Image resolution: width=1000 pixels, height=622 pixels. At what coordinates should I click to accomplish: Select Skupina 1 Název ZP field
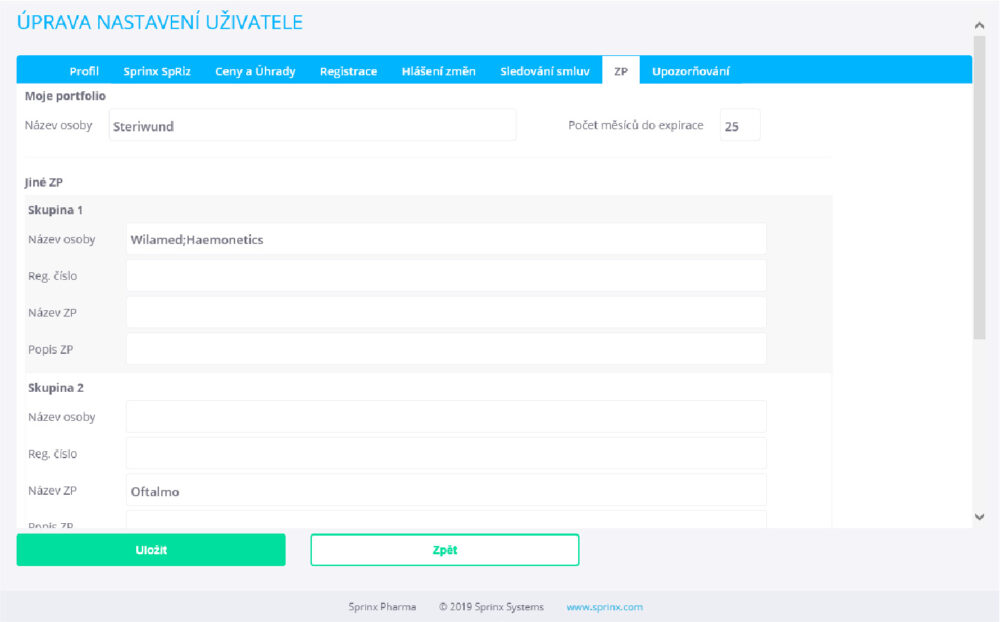[x=446, y=312]
